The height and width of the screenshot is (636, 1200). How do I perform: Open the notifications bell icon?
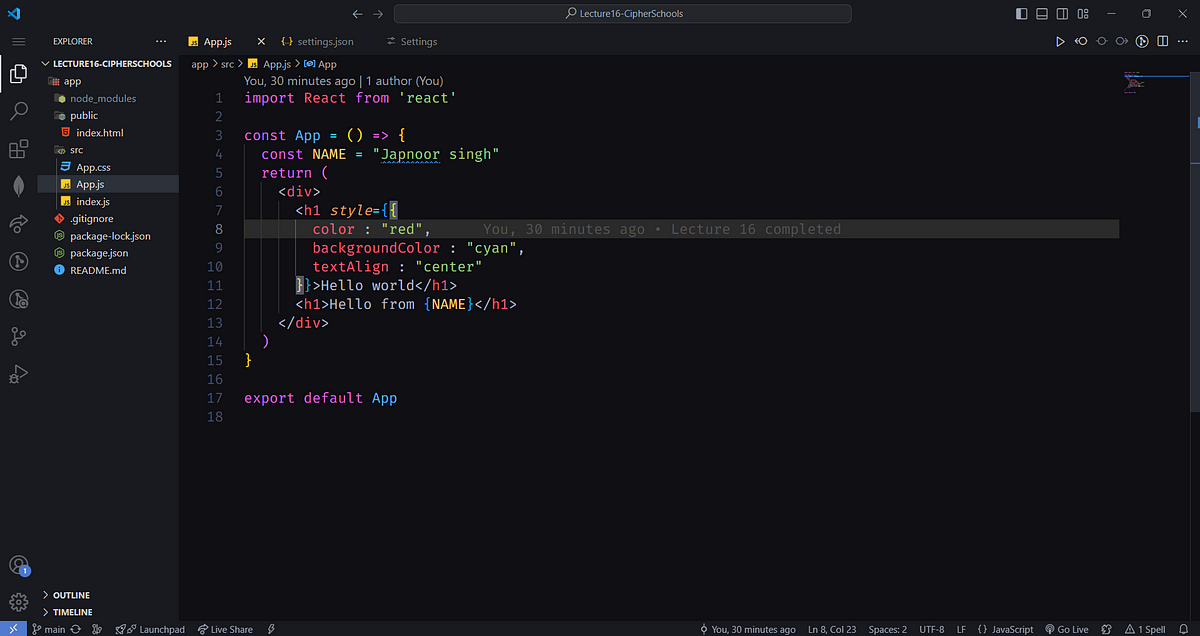coord(1184,629)
